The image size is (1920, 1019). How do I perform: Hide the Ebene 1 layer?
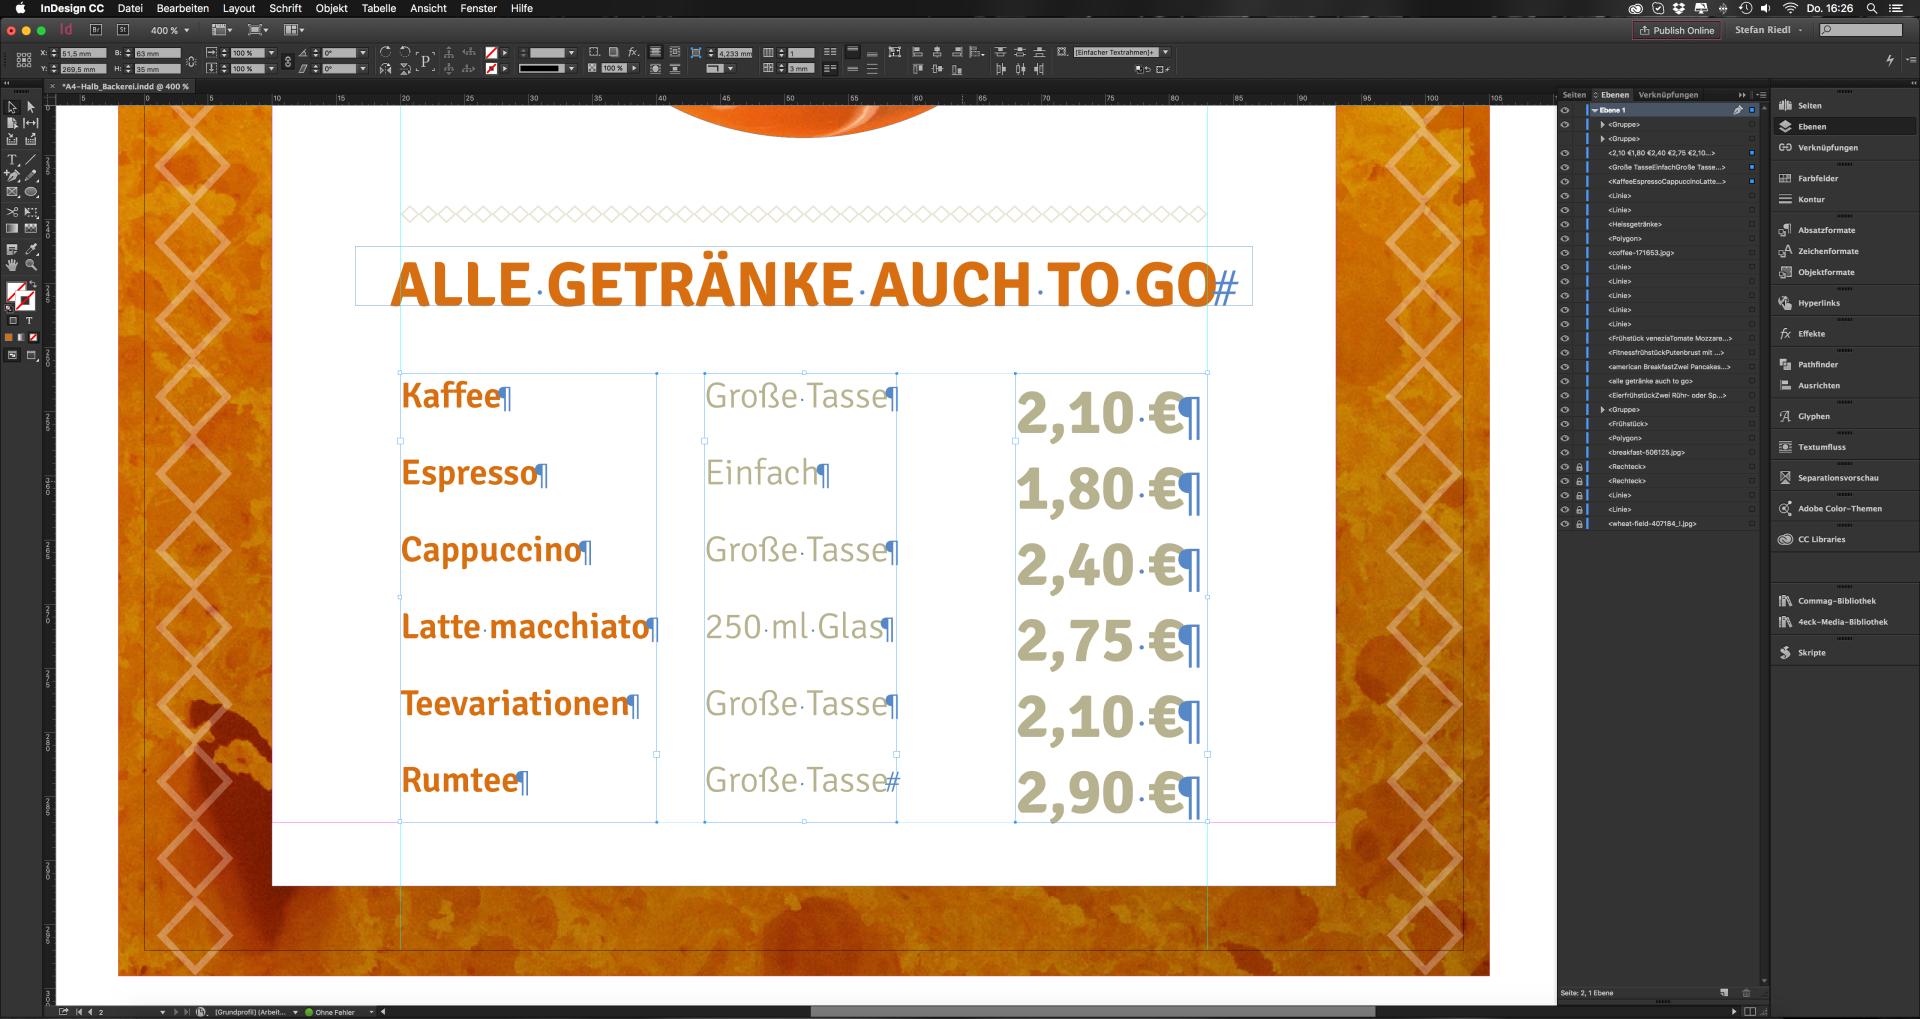(x=1565, y=110)
